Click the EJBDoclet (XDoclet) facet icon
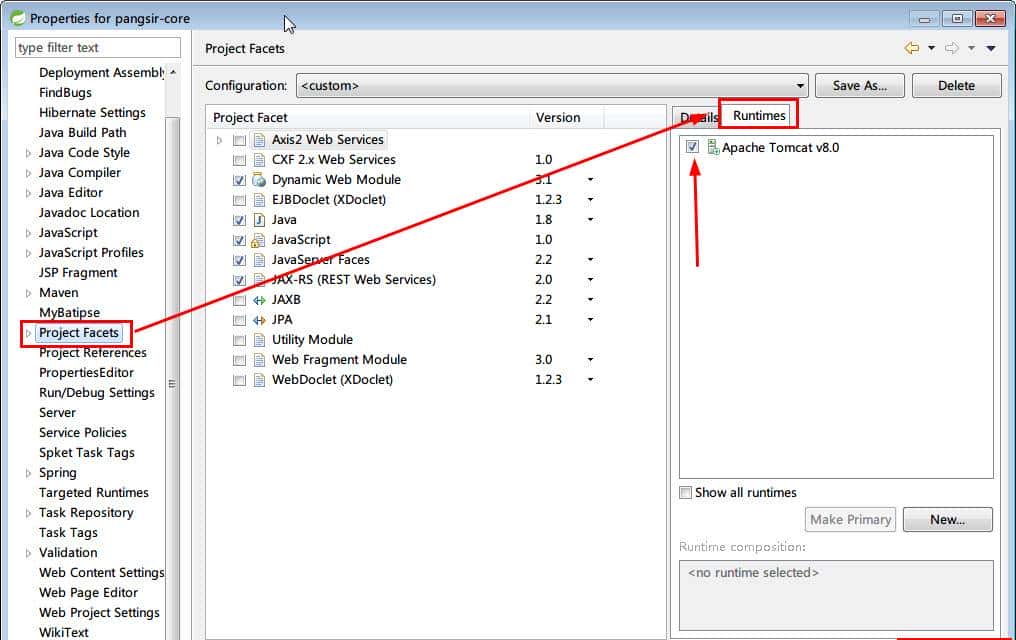1016x640 pixels. (x=259, y=200)
